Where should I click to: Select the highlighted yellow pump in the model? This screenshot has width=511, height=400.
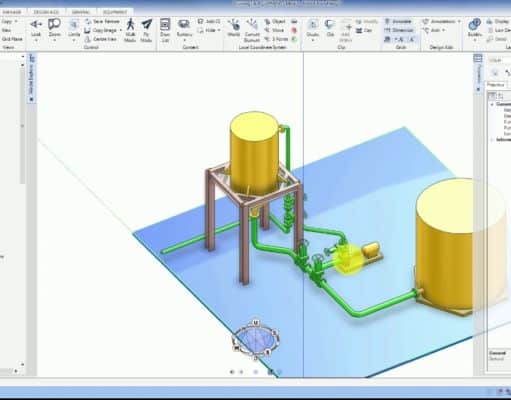coord(348,259)
